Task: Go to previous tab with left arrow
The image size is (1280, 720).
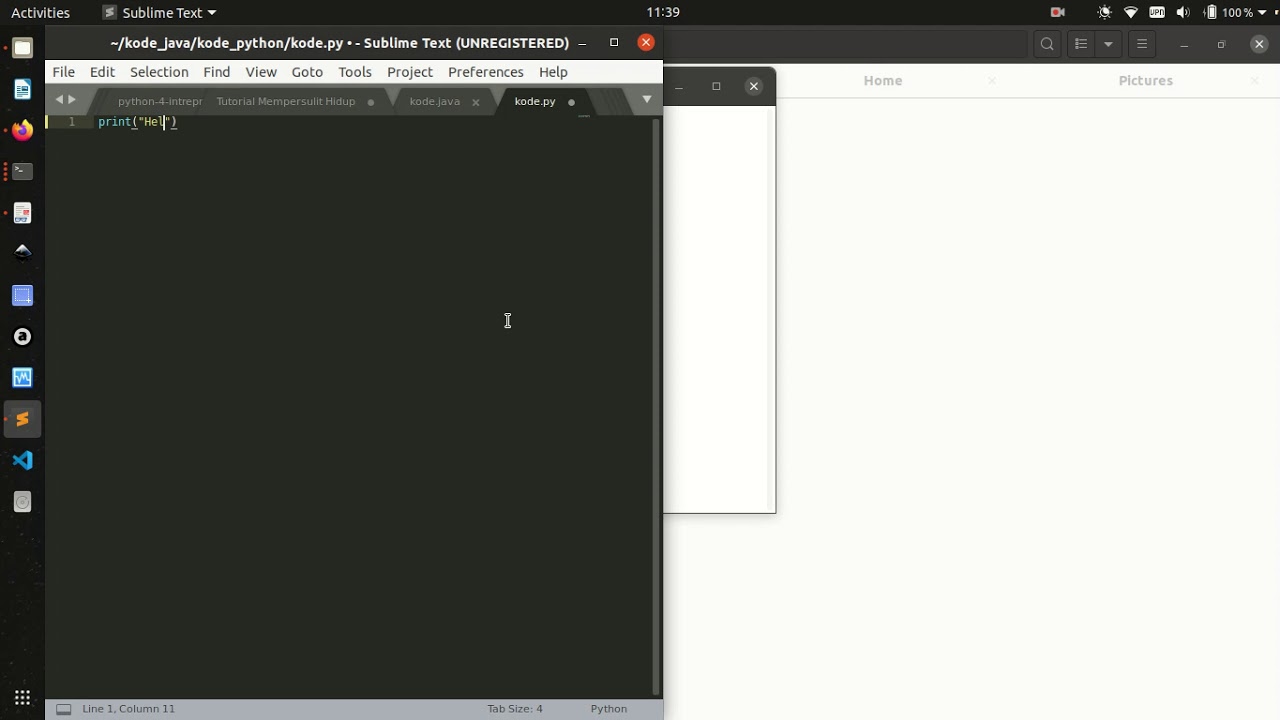Action: coord(59,99)
